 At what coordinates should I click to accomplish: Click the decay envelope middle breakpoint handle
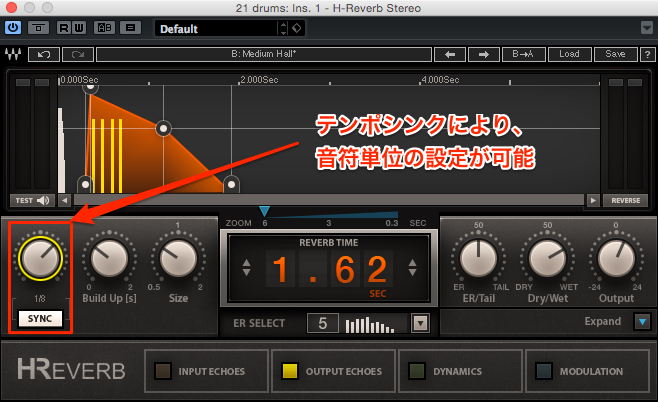click(x=163, y=128)
